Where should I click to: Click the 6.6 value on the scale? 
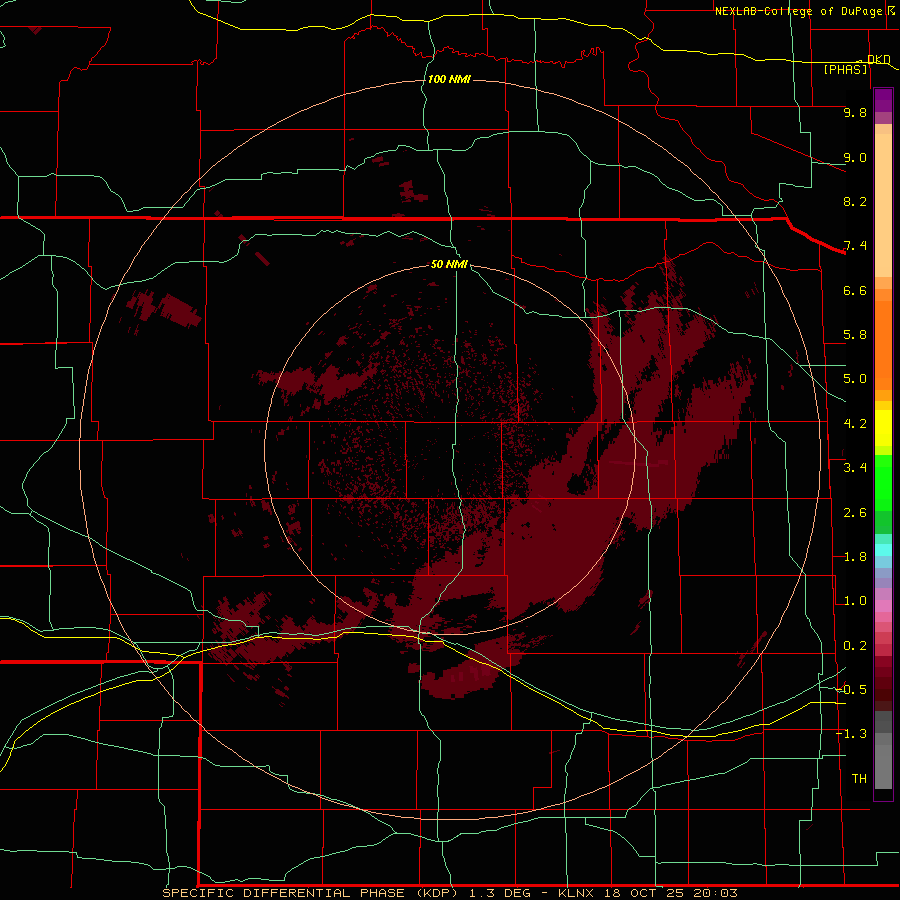pos(855,290)
